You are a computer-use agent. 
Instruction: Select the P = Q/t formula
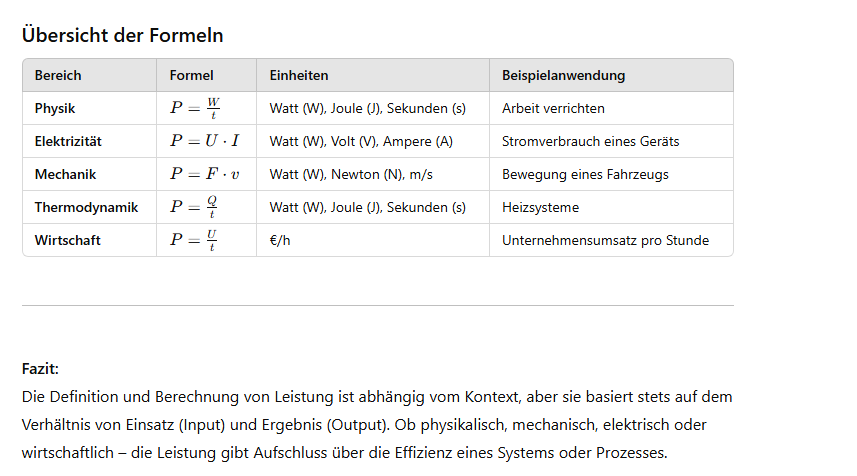(193, 207)
